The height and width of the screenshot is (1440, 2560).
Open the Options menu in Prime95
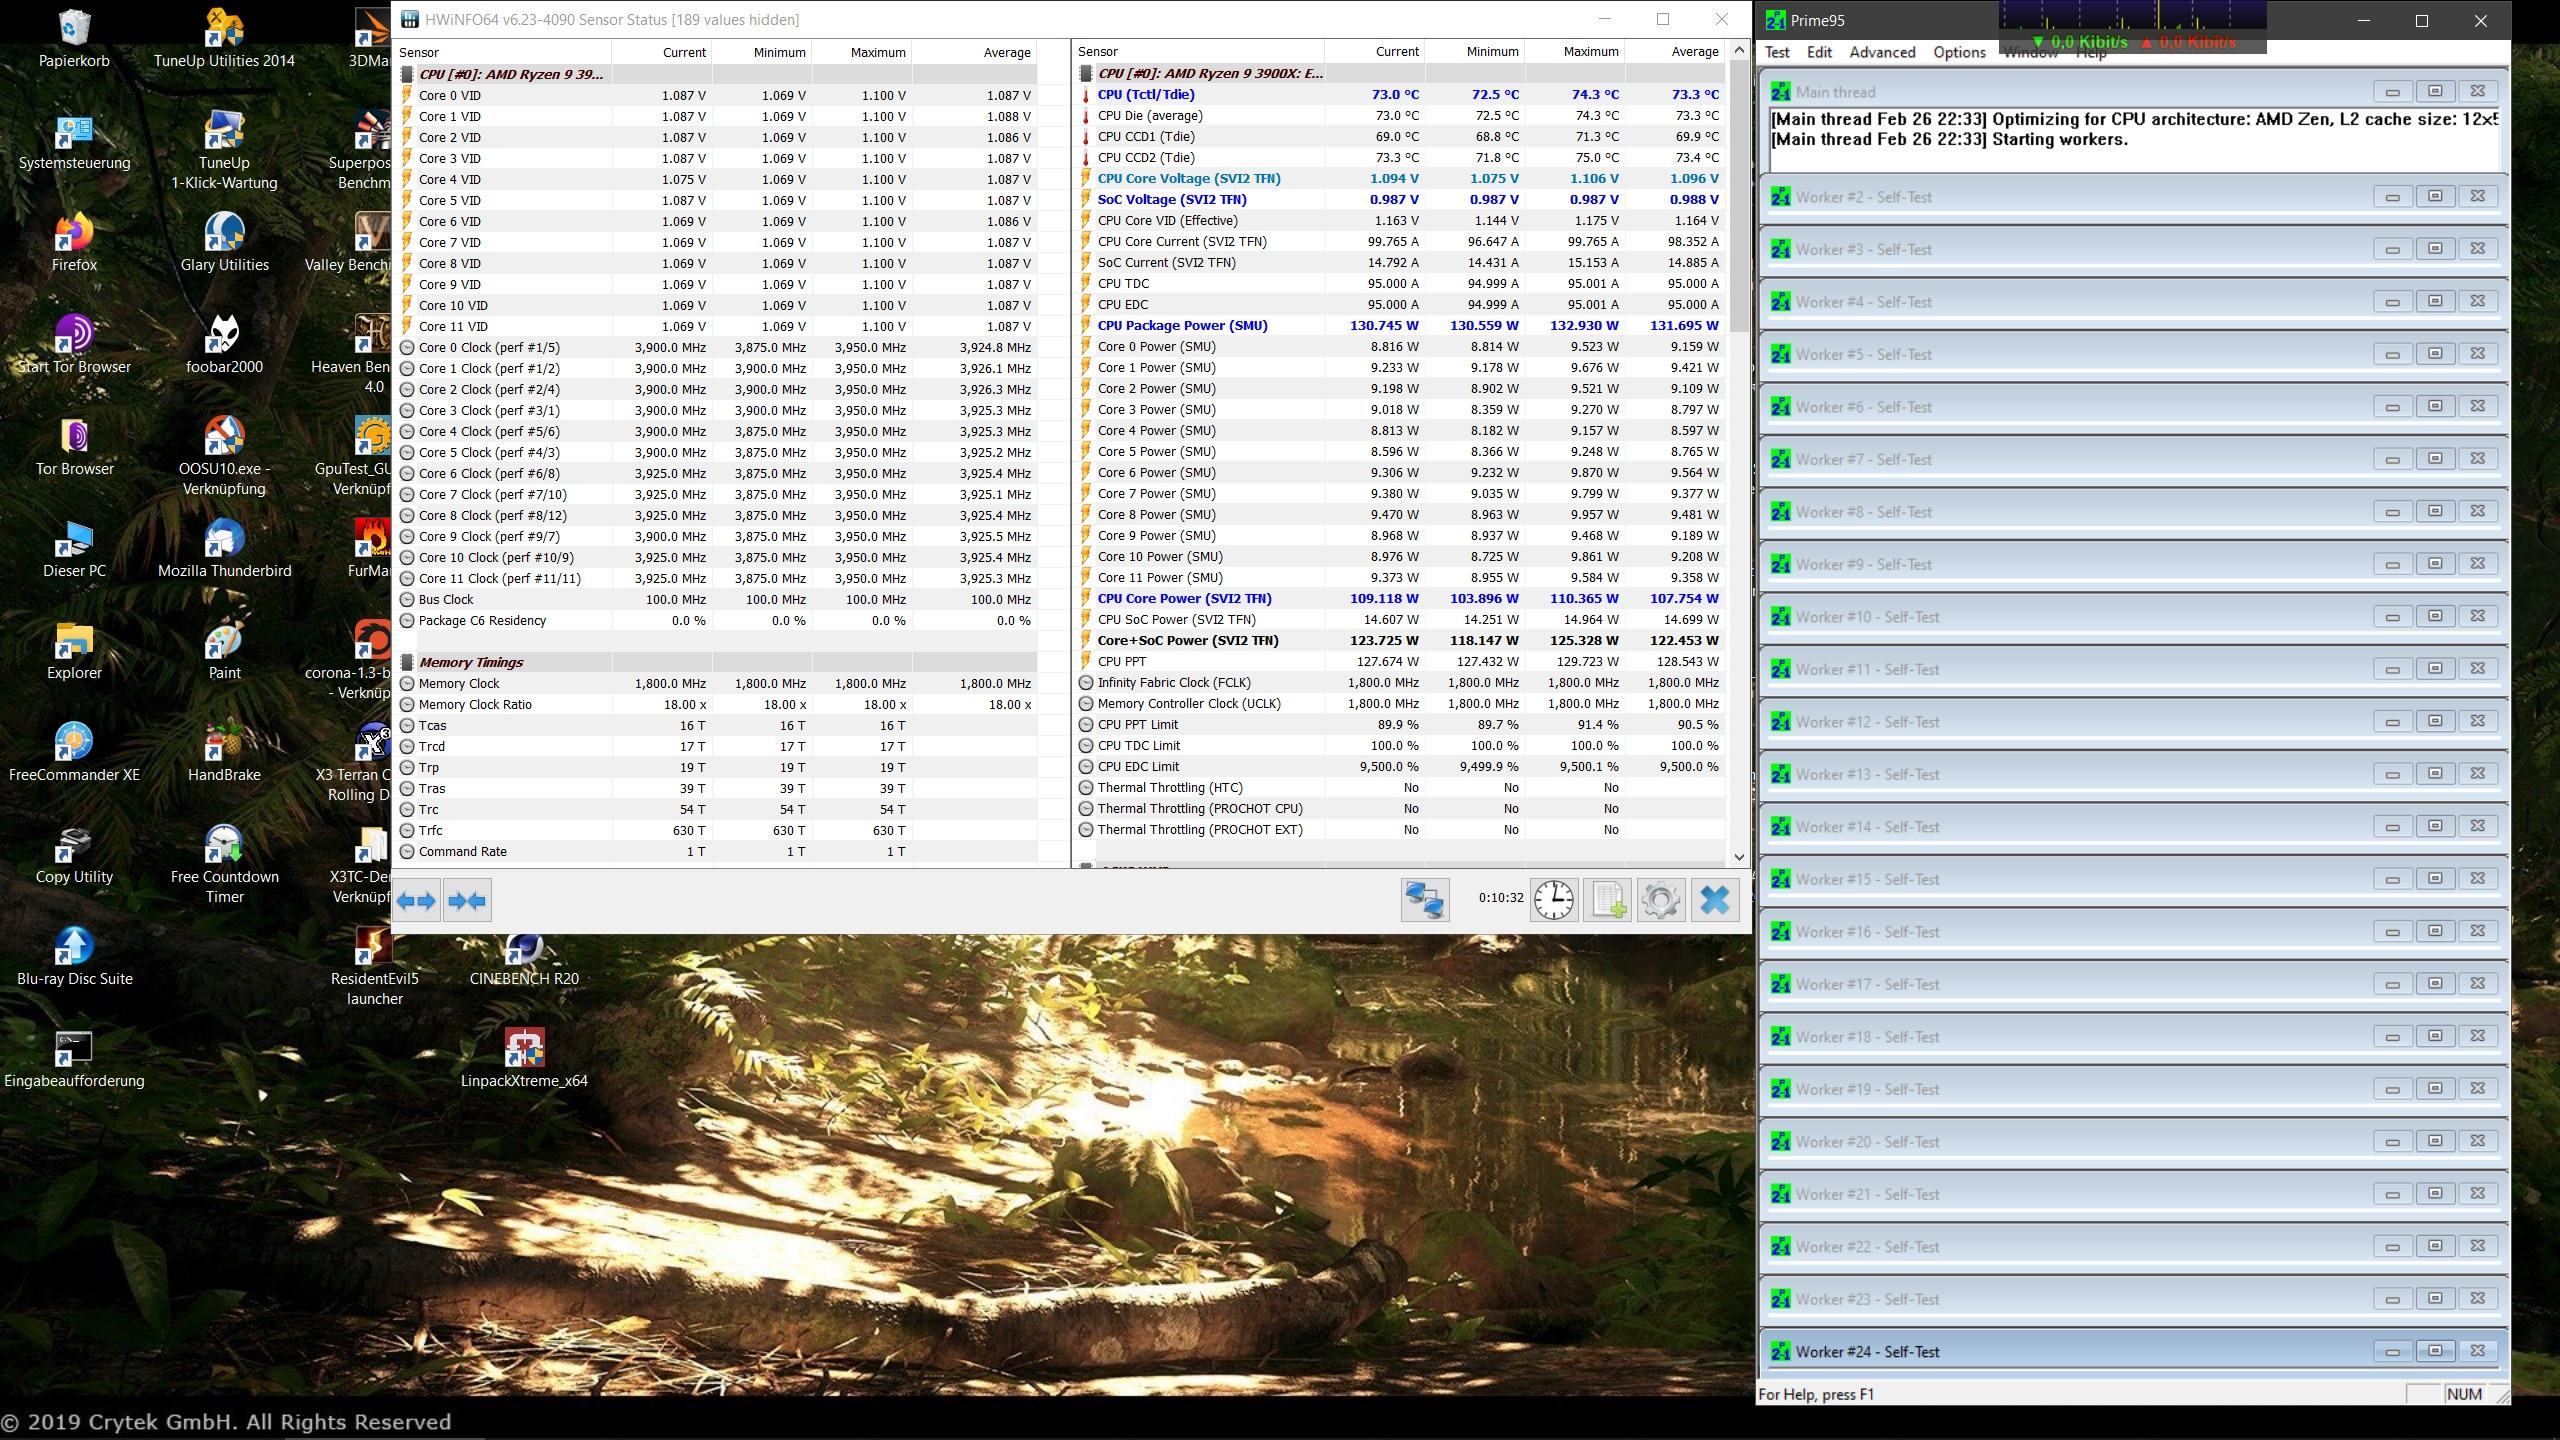point(1959,52)
